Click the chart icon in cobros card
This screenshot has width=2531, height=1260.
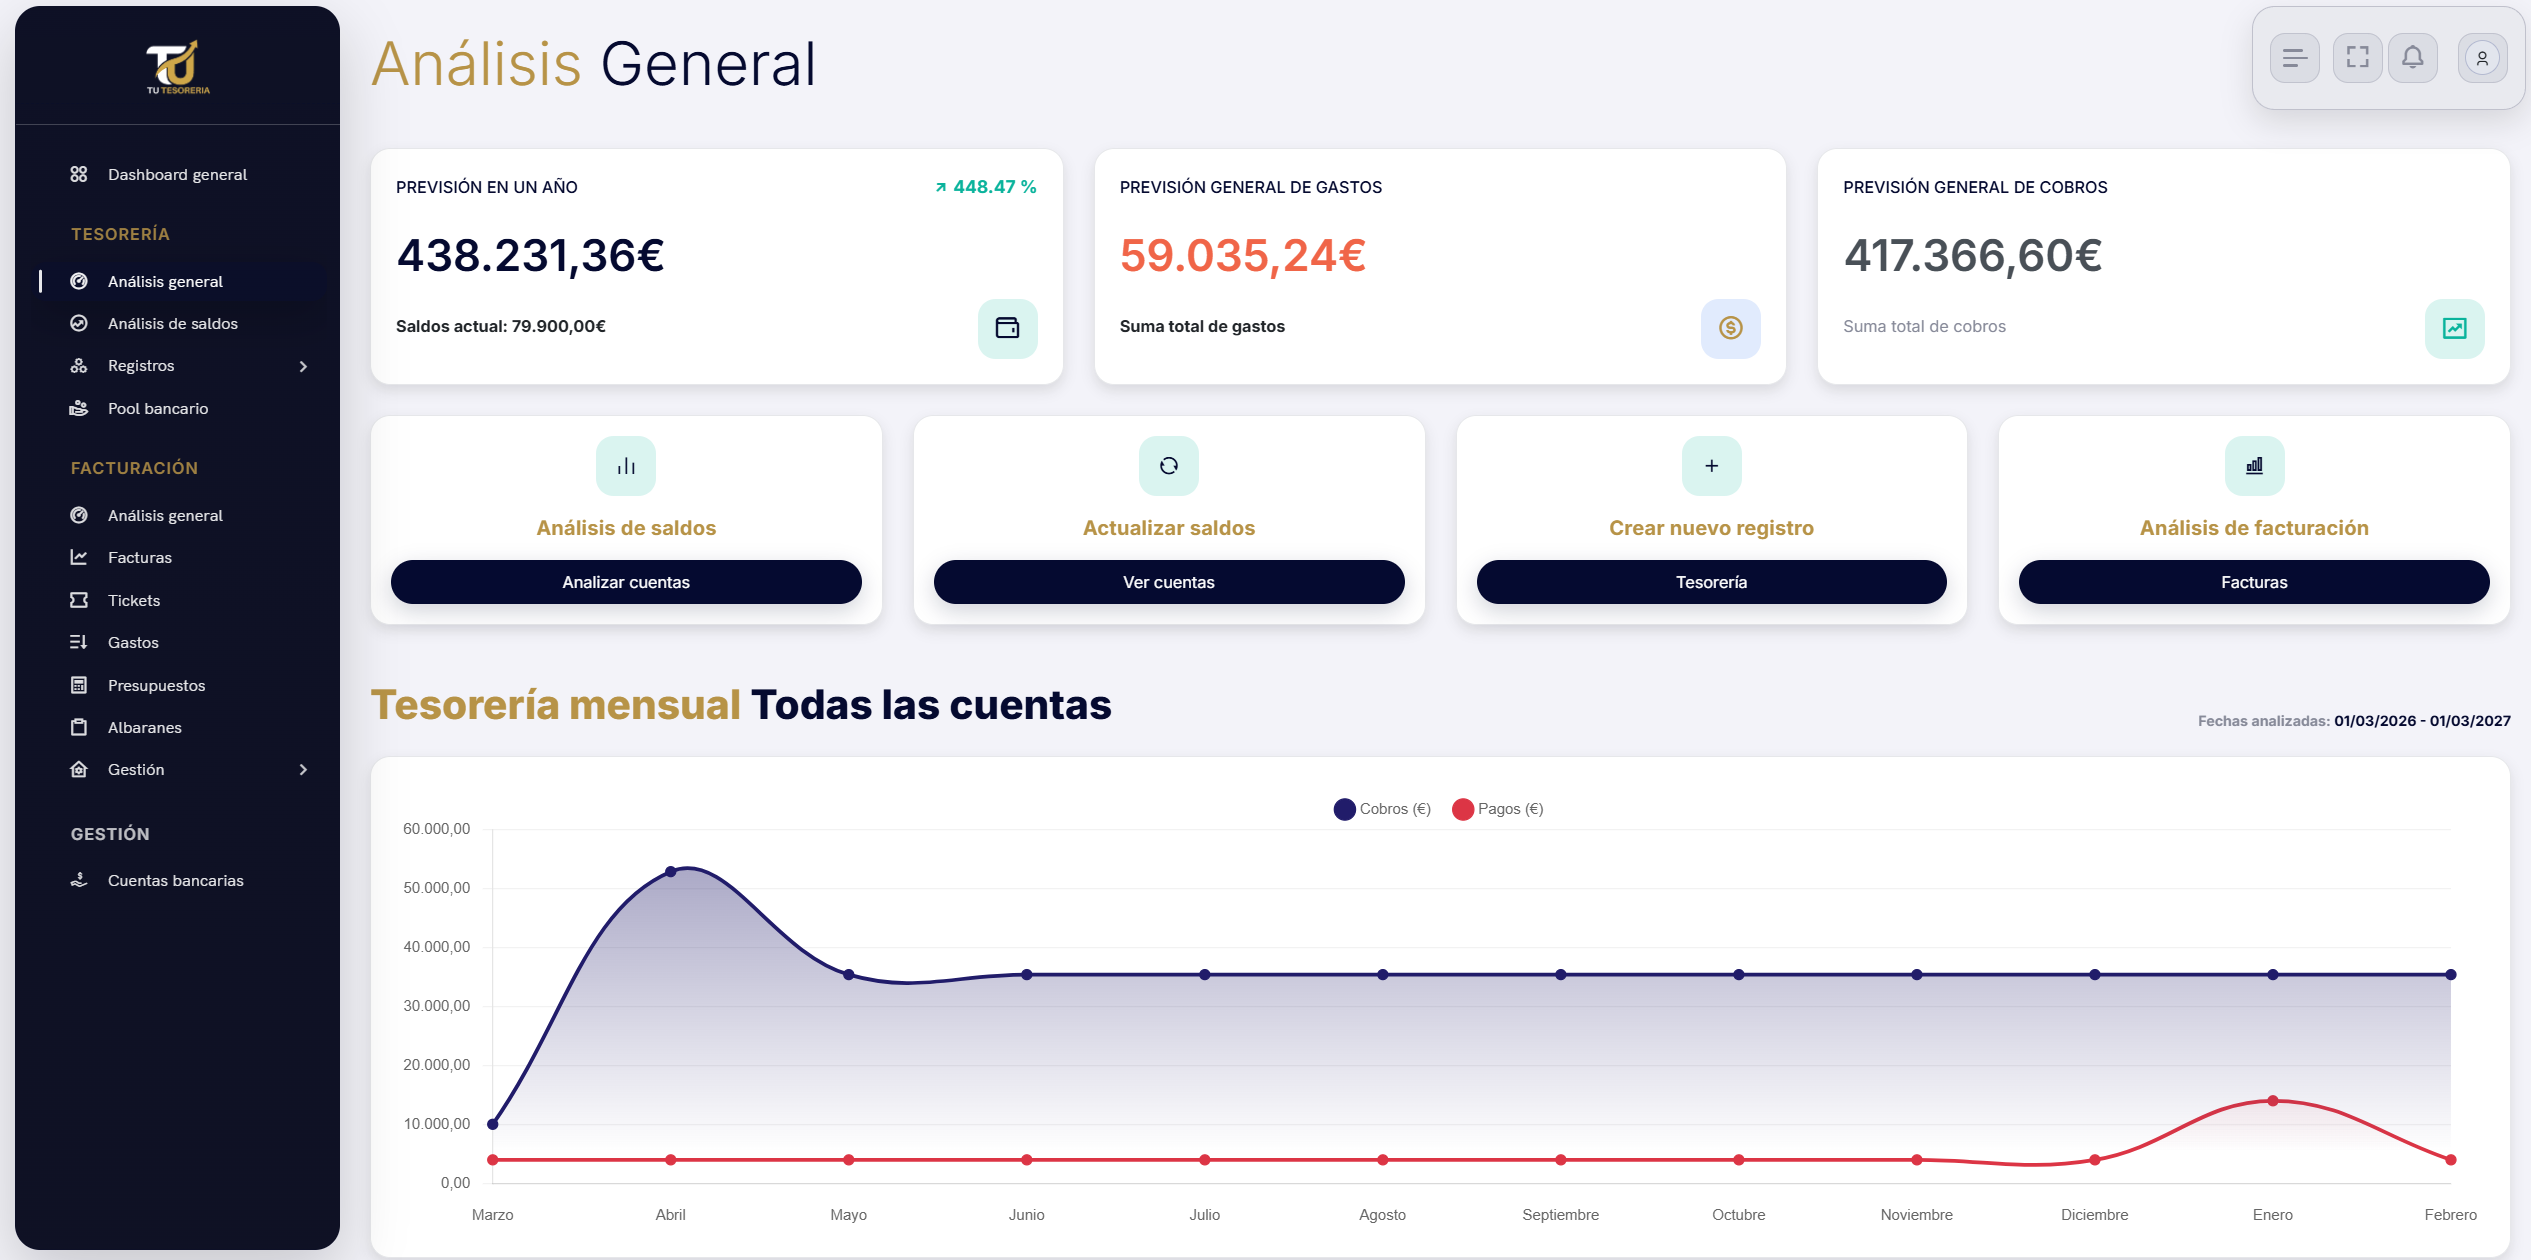[x=2455, y=328]
